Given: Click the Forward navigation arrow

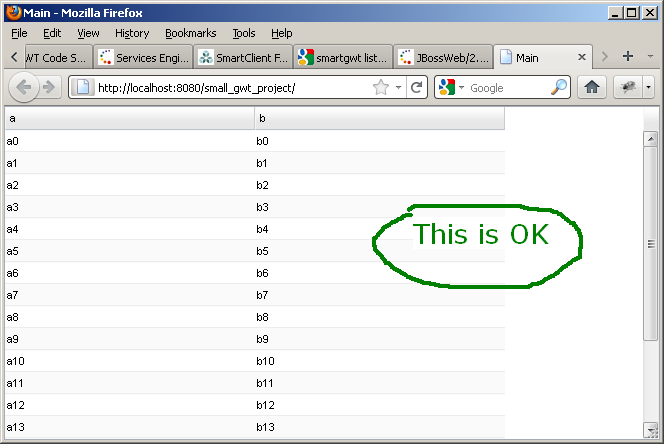Looking at the screenshot, I should tap(50, 88).
